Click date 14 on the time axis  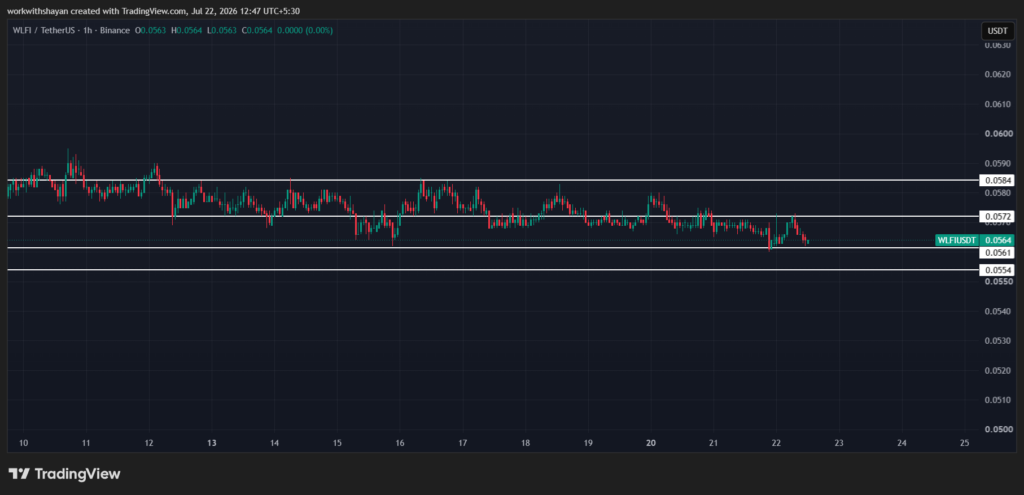coord(274,443)
